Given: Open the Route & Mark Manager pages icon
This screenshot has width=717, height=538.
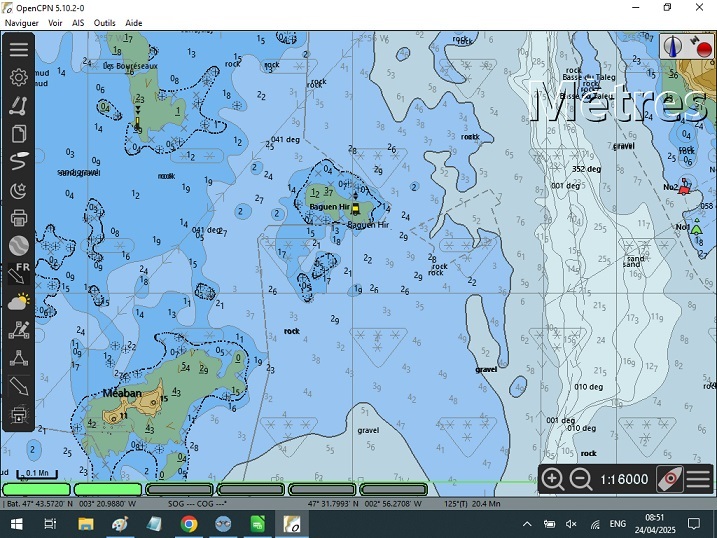Looking at the screenshot, I should (19, 134).
